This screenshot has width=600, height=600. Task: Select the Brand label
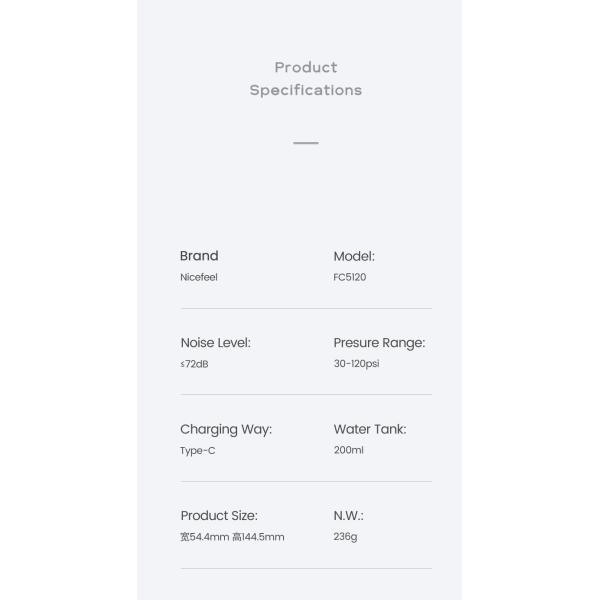pos(199,256)
